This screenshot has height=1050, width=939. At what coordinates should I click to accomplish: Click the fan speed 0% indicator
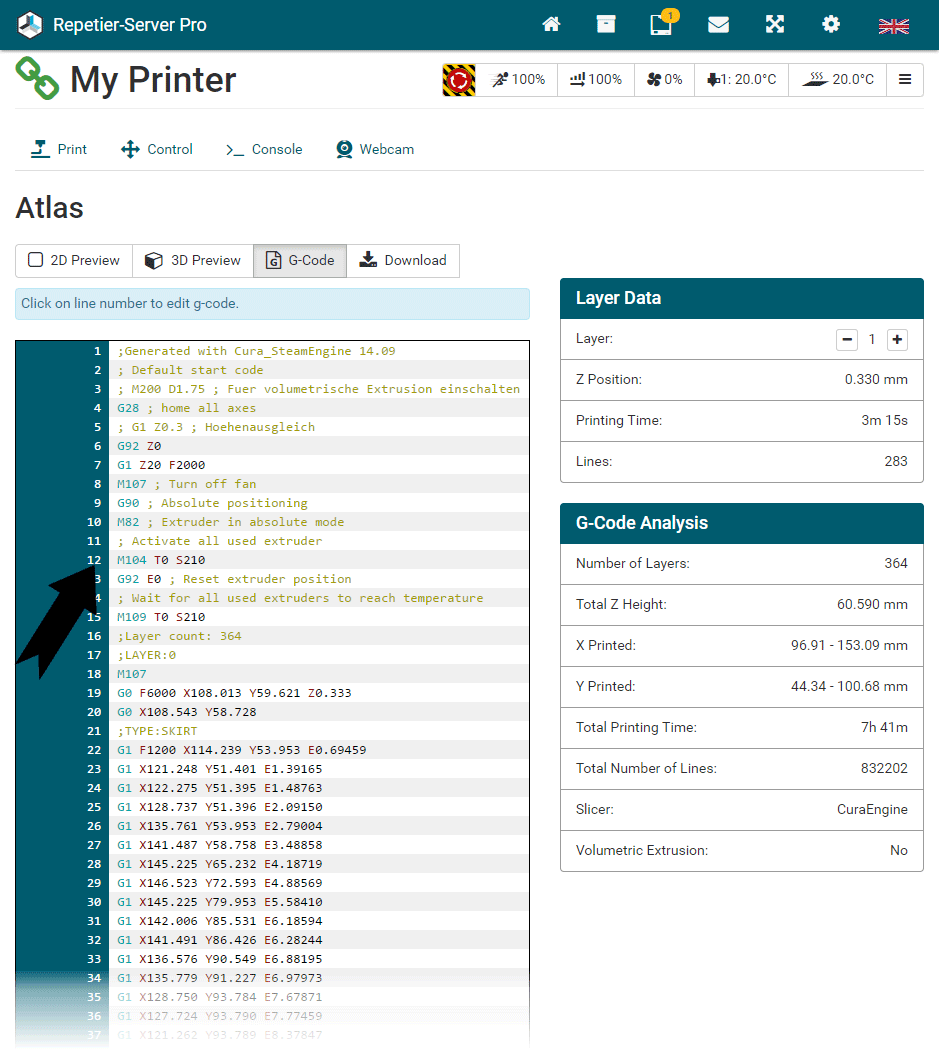(664, 80)
